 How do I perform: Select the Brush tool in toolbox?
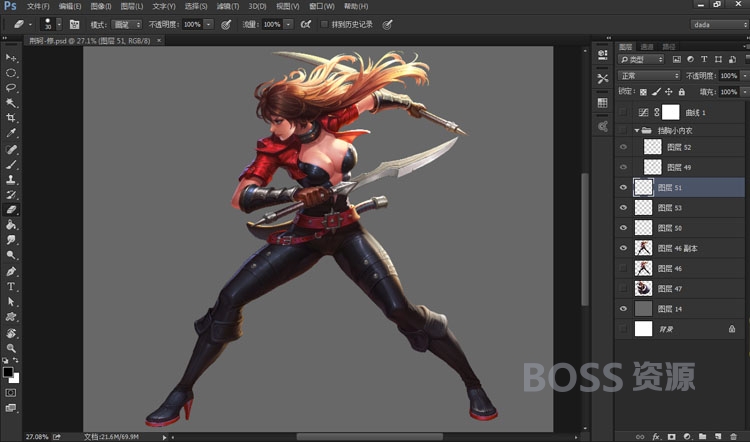(x=11, y=165)
